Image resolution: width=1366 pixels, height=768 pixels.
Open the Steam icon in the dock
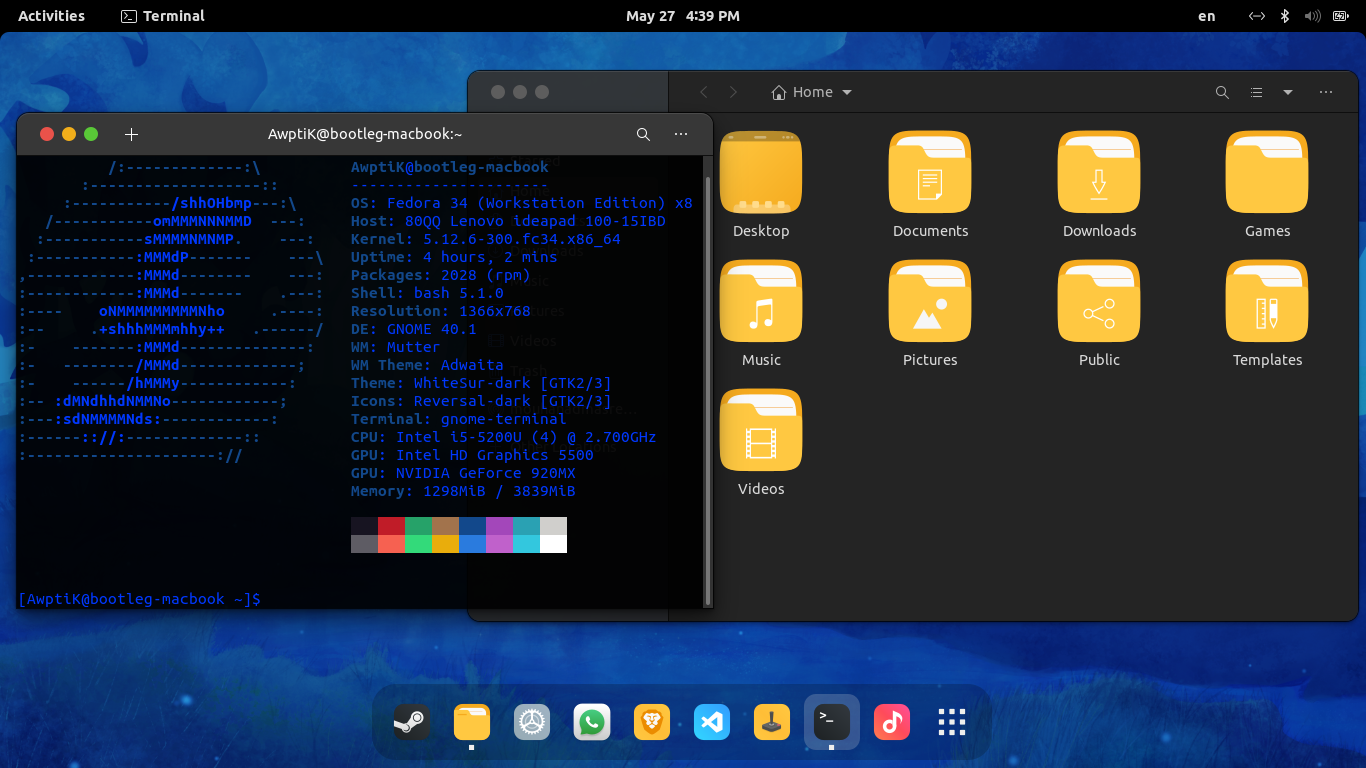[412, 722]
